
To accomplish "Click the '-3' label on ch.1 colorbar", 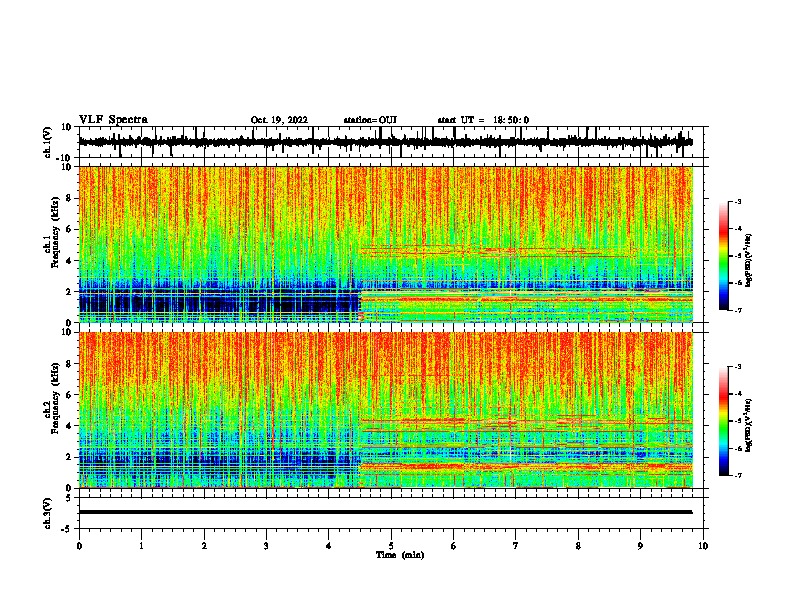I will point(738,202).
